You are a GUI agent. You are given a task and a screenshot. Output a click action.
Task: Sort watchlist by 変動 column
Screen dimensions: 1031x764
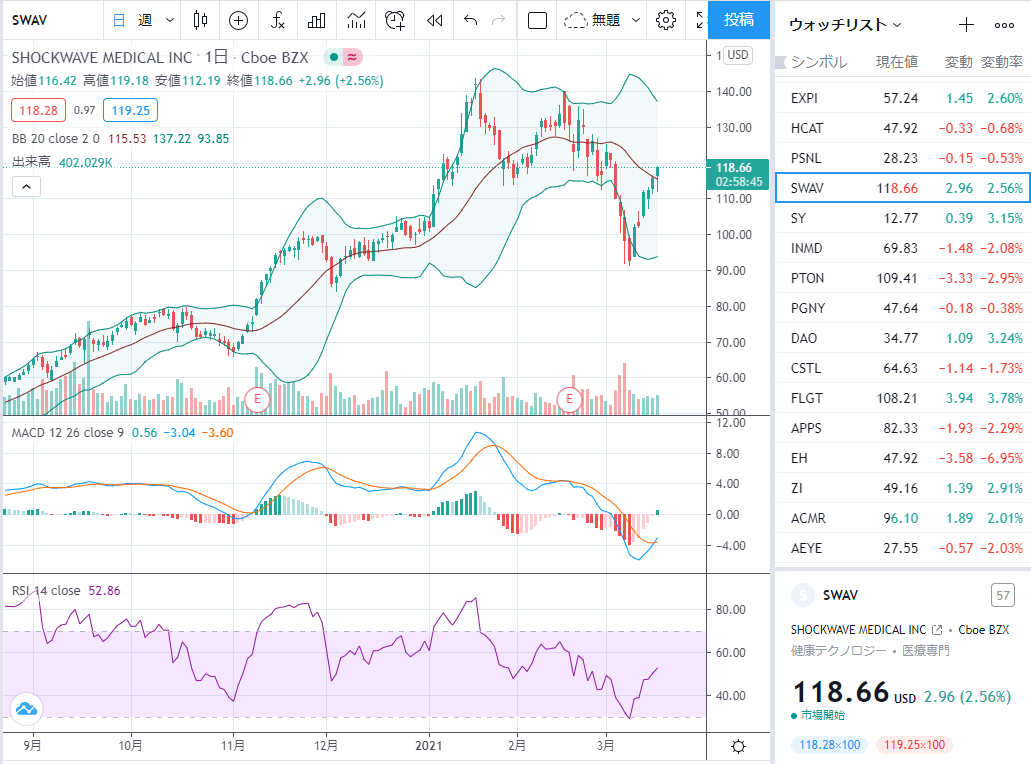(959, 62)
